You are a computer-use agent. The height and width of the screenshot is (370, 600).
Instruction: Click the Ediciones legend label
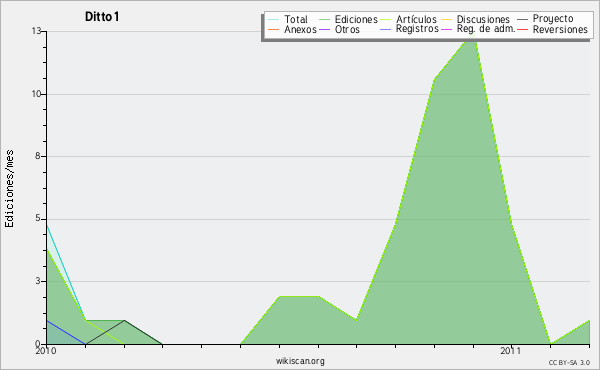click(356, 19)
